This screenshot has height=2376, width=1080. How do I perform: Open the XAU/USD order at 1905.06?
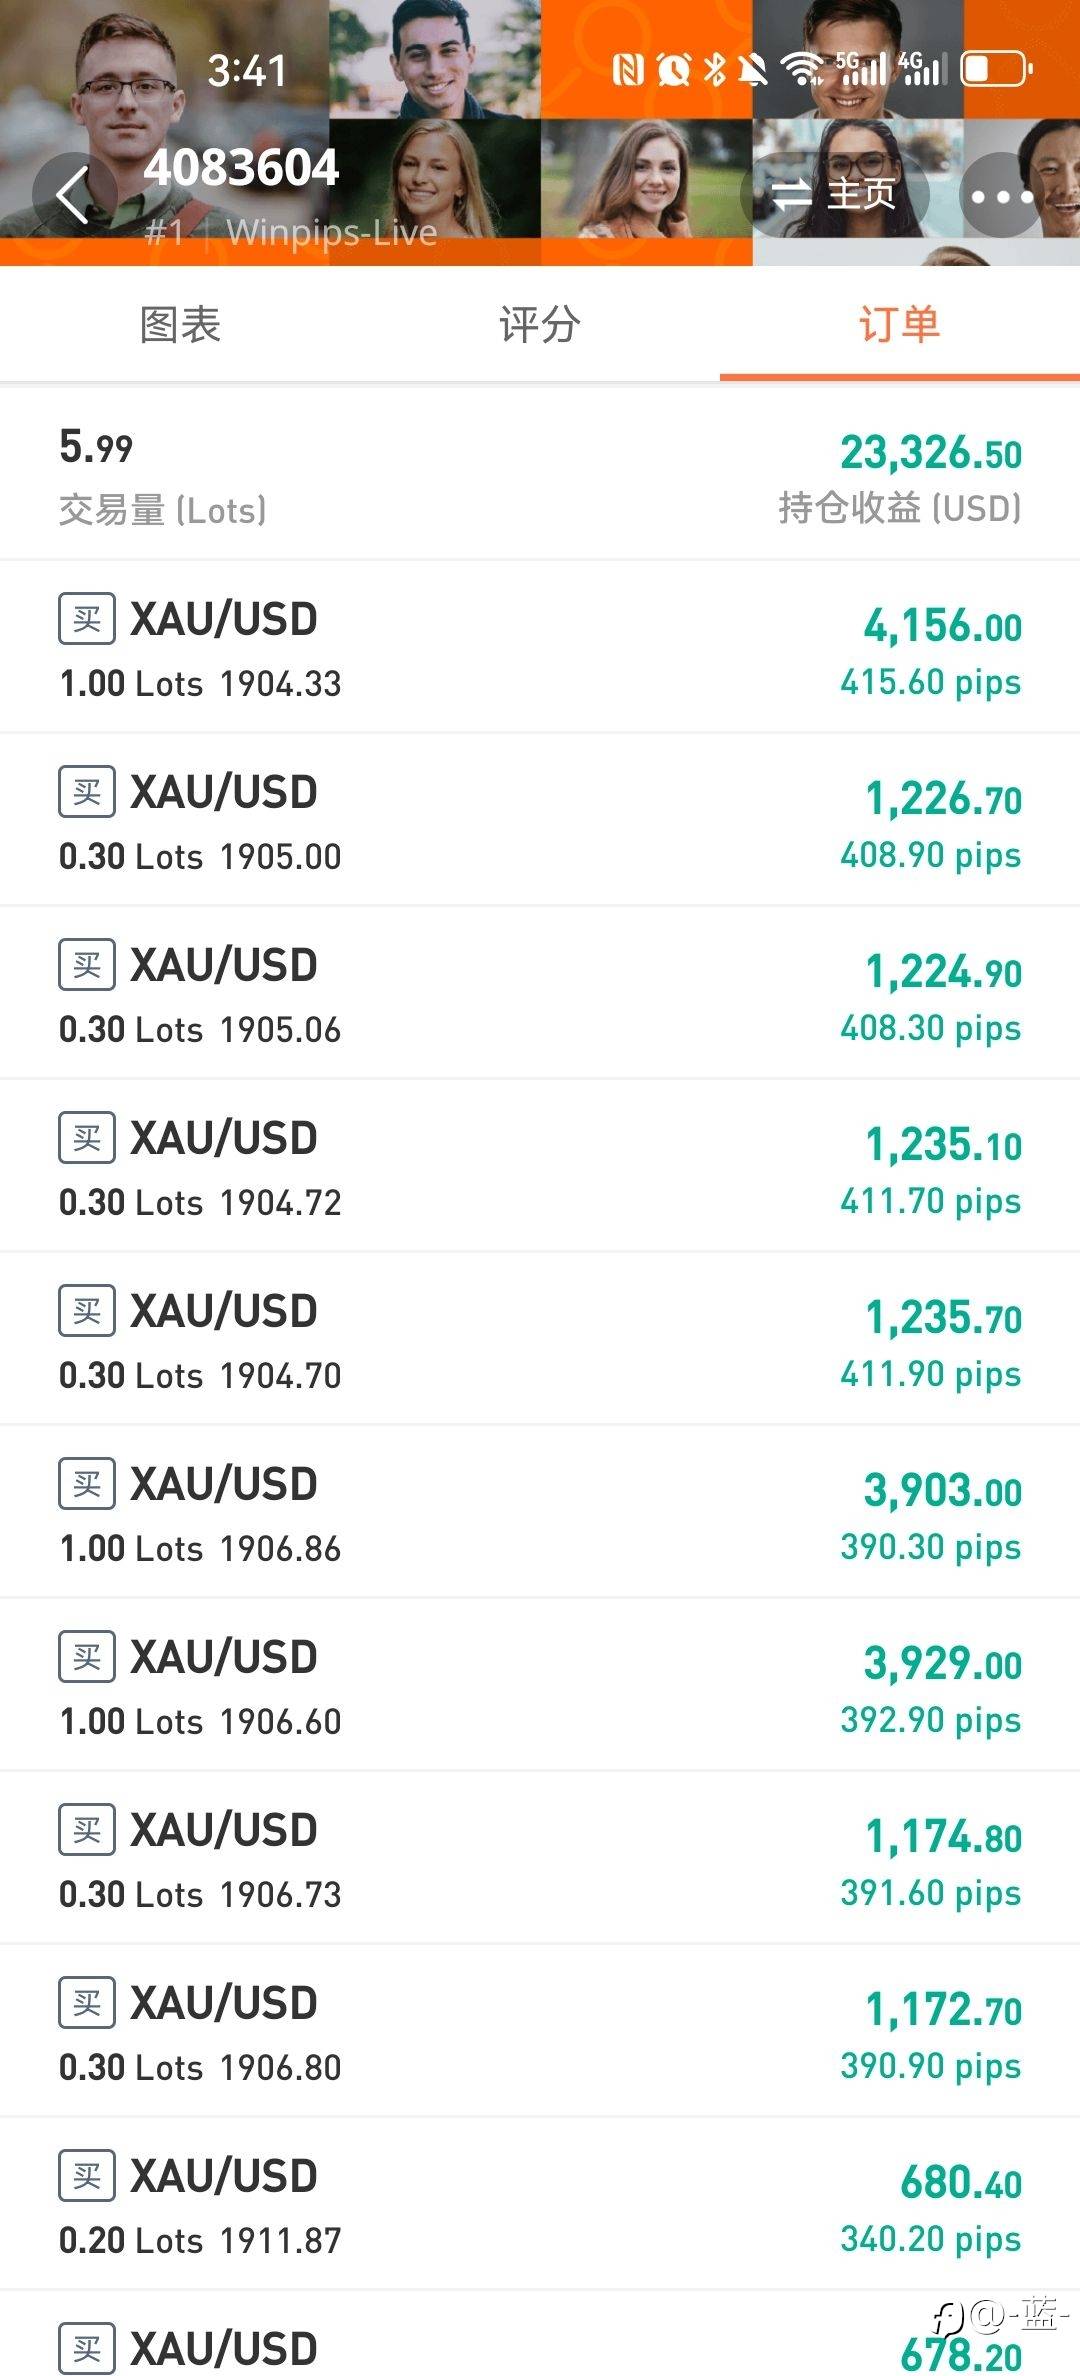tap(540, 994)
